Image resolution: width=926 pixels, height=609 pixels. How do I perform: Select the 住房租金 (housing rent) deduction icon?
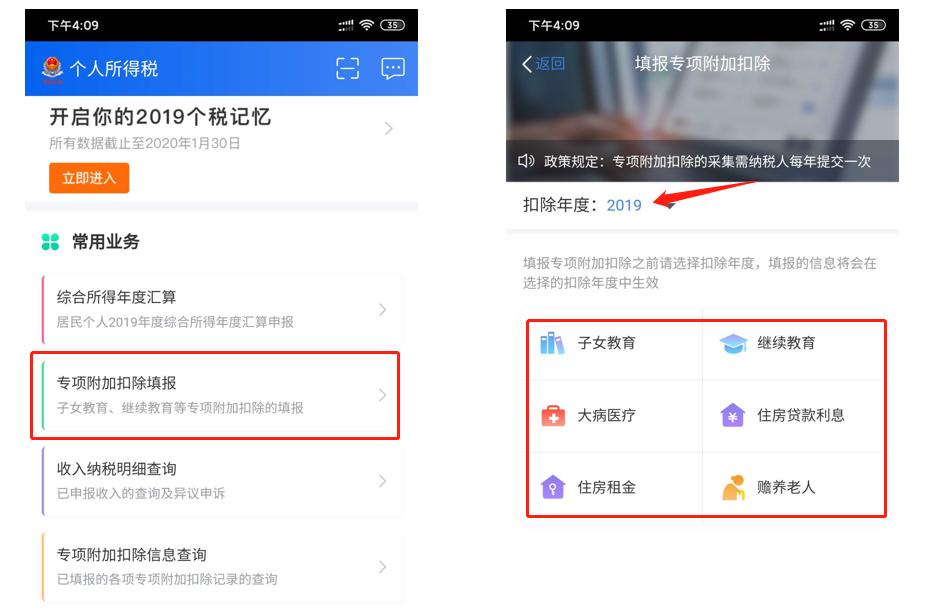coord(553,485)
